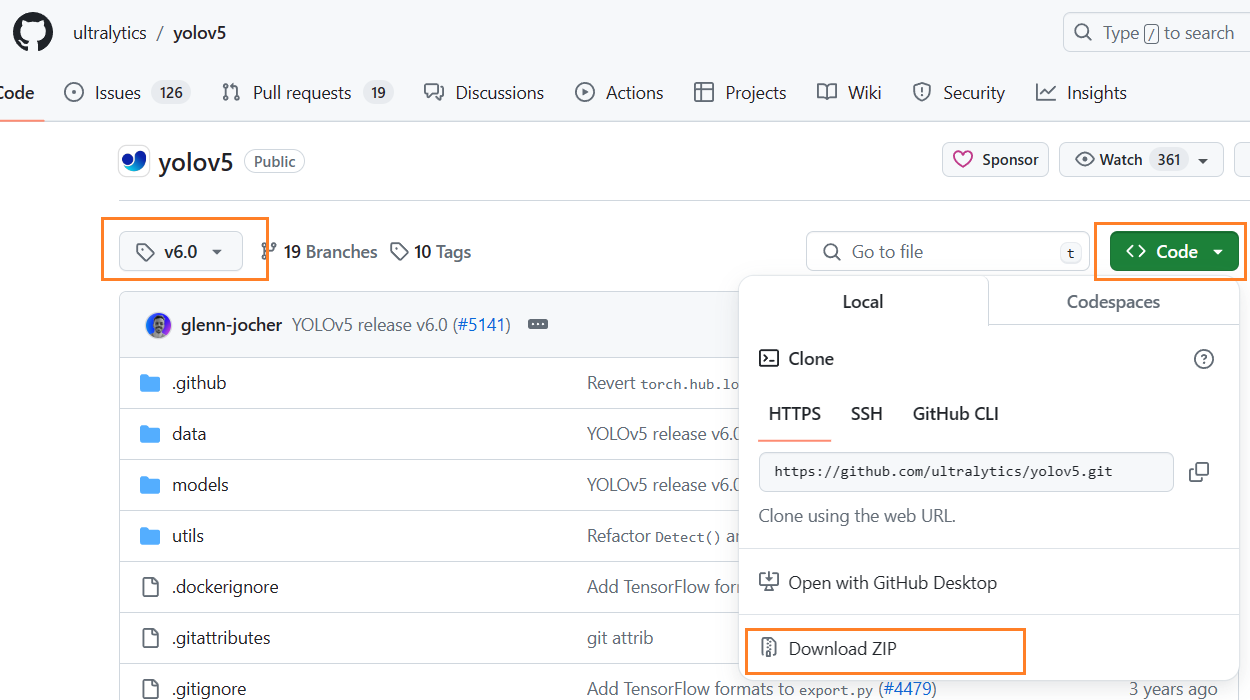Viewport: 1250px width, 700px height.
Task: Open the models folder name
Action: (x=200, y=485)
